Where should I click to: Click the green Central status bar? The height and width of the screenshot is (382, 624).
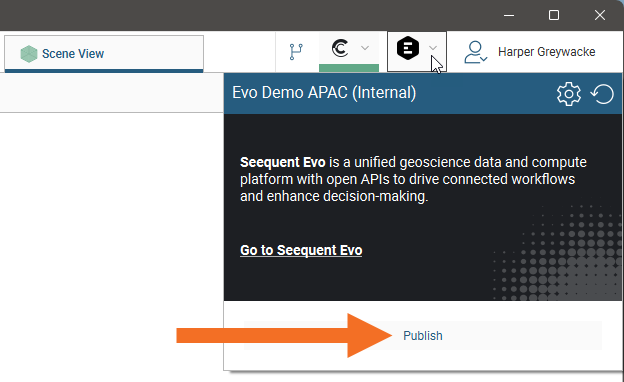pyautogui.click(x=349, y=68)
